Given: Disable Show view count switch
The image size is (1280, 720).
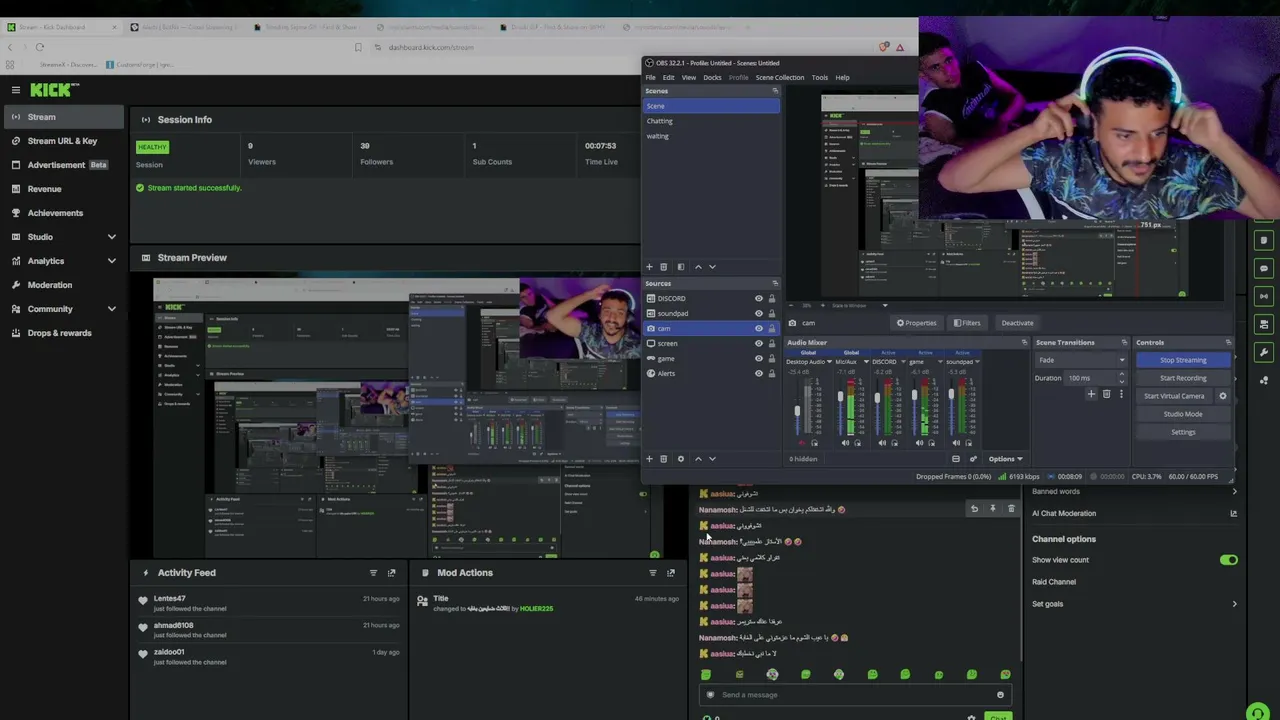Looking at the screenshot, I should [x=1229, y=560].
